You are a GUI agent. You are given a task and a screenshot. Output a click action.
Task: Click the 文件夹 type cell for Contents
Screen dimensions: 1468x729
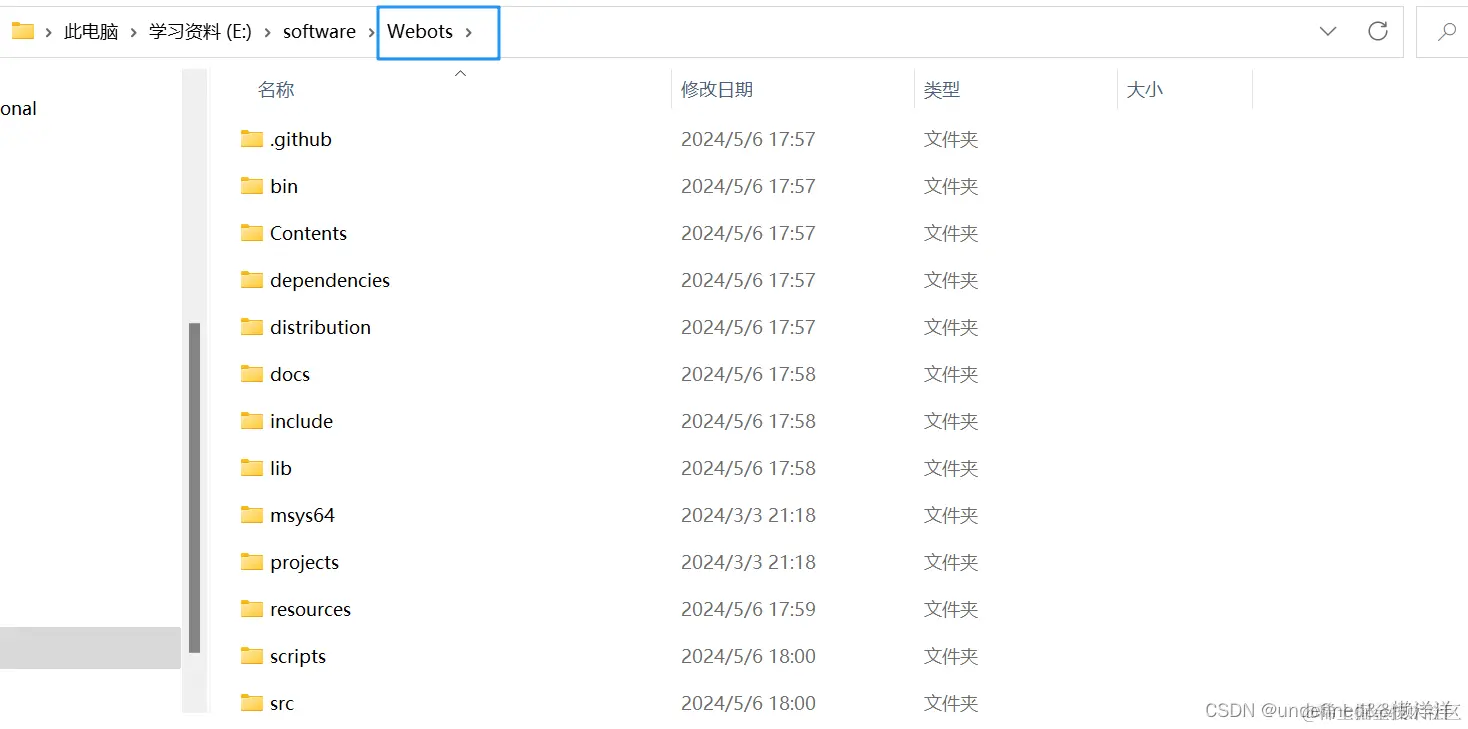point(951,233)
